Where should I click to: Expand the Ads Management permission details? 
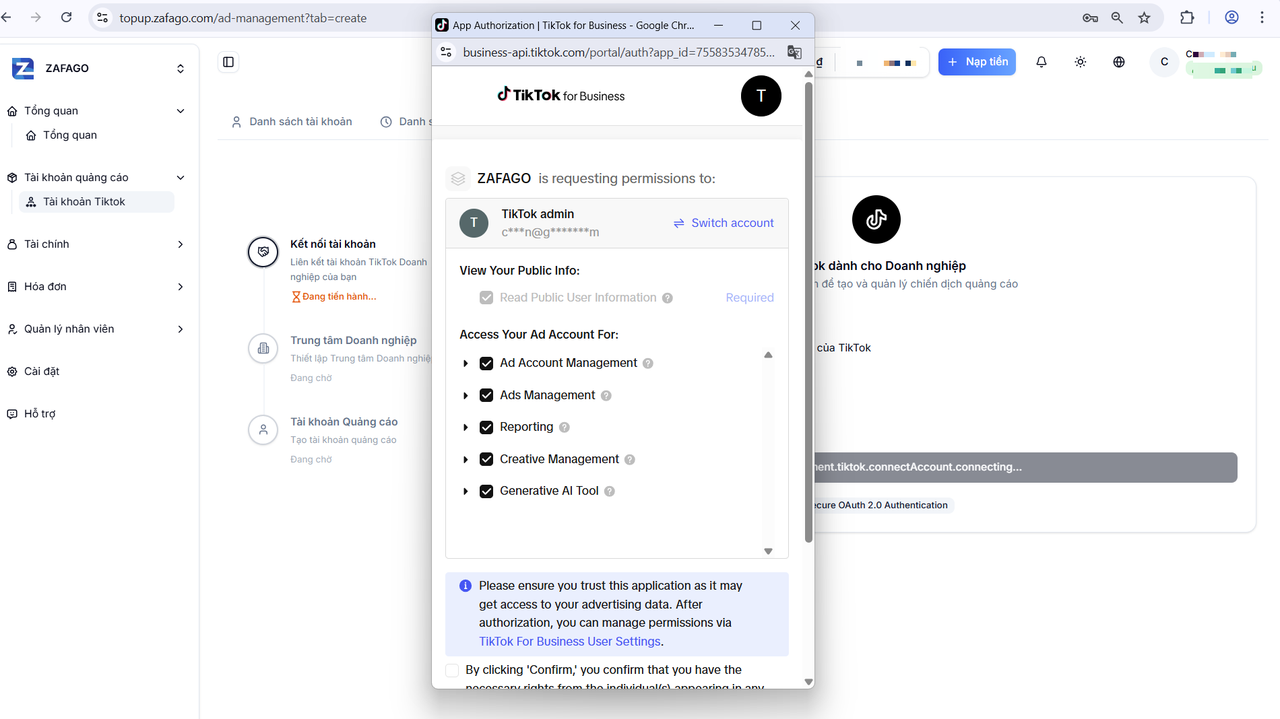tap(466, 395)
